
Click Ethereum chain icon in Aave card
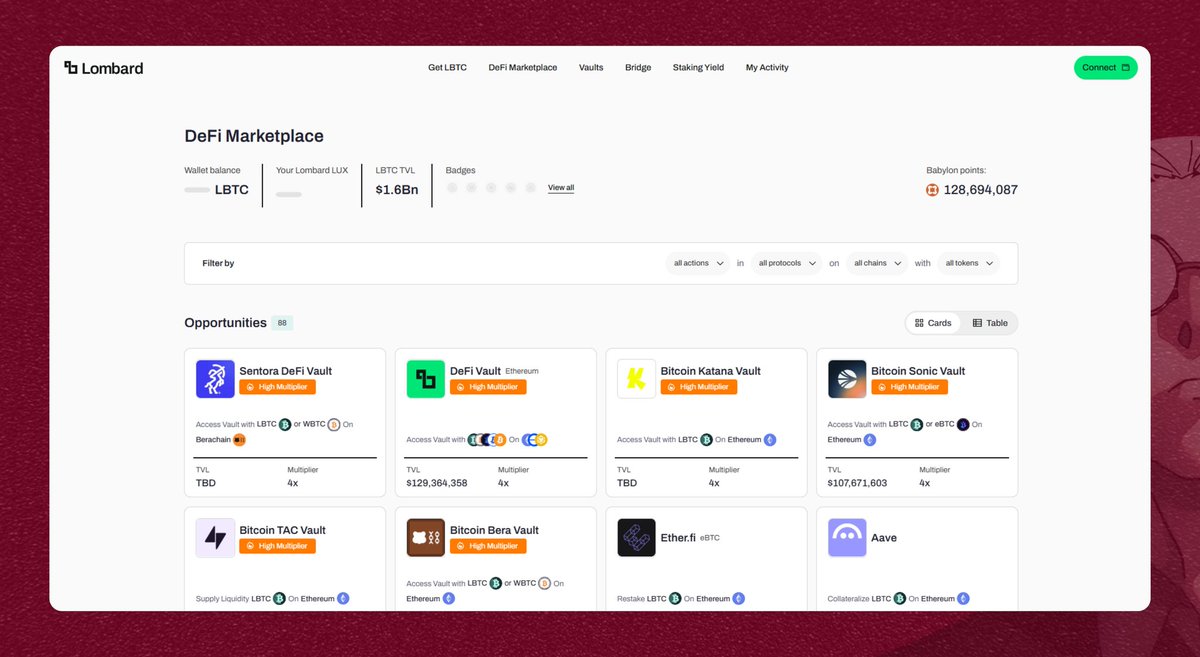pos(964,599)
